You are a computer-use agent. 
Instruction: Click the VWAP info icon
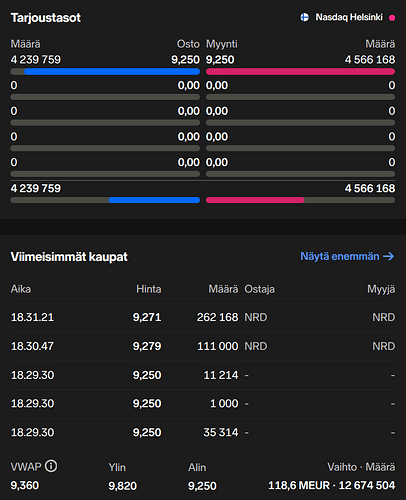coord(51,466)
